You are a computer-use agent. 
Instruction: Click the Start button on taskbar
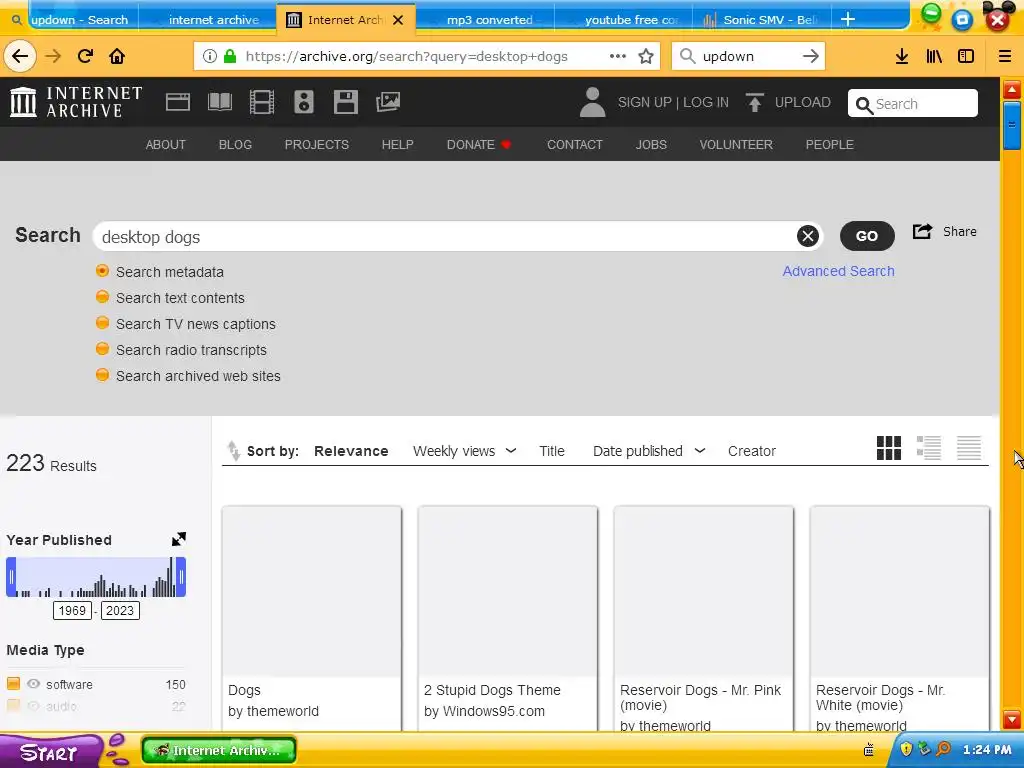point(49,752)
